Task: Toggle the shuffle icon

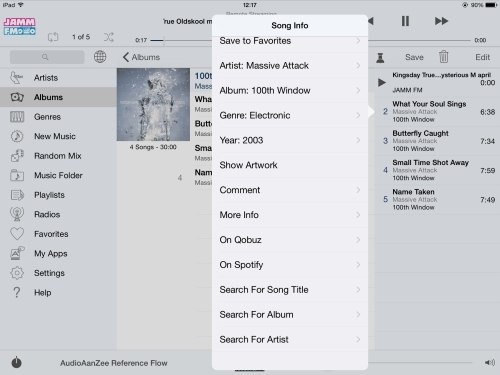Action: (x=108, y=37)
